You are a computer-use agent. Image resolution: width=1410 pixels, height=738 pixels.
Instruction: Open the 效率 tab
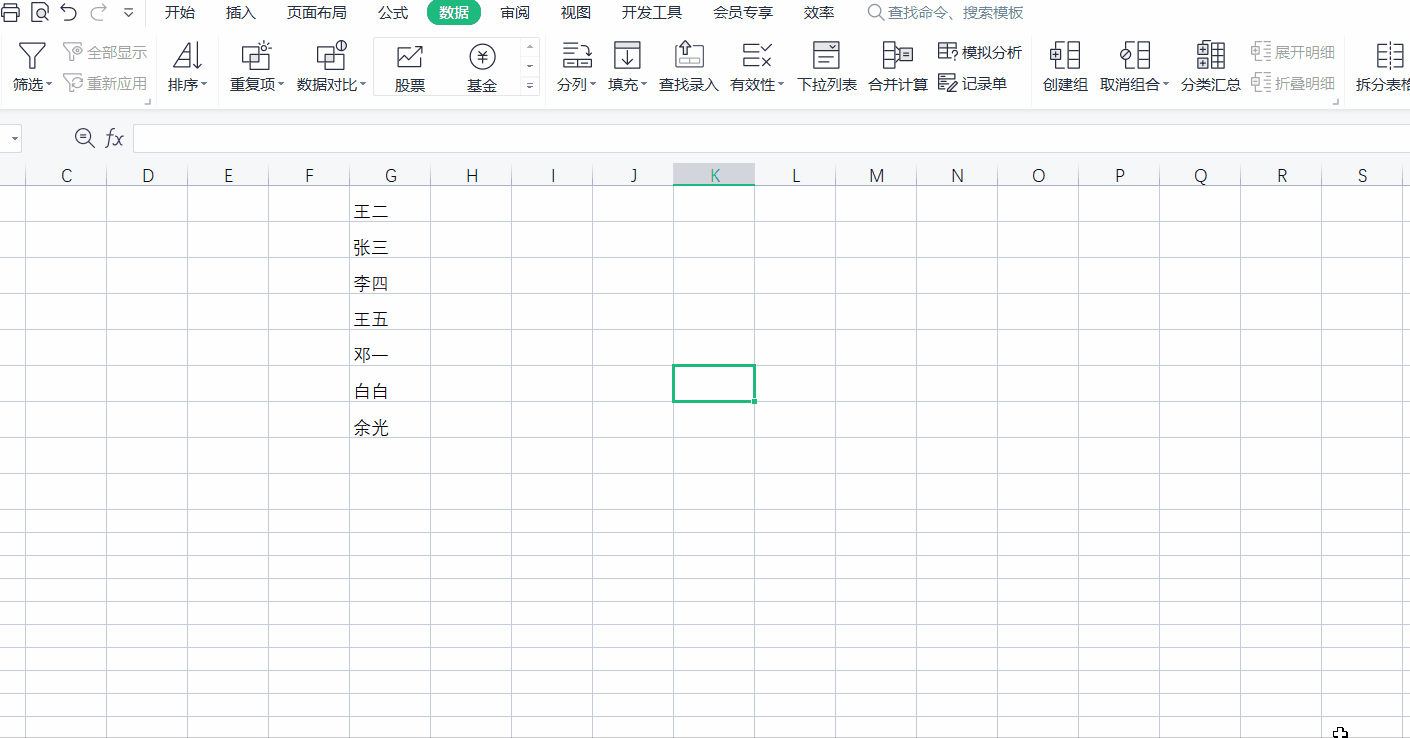click(x=819, y=13)
